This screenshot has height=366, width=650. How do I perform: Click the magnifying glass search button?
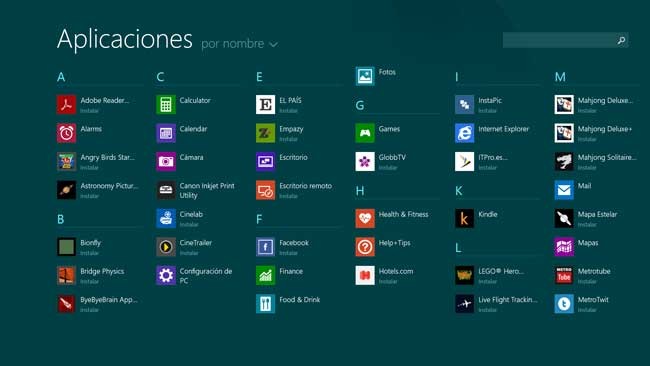[621, 40]
